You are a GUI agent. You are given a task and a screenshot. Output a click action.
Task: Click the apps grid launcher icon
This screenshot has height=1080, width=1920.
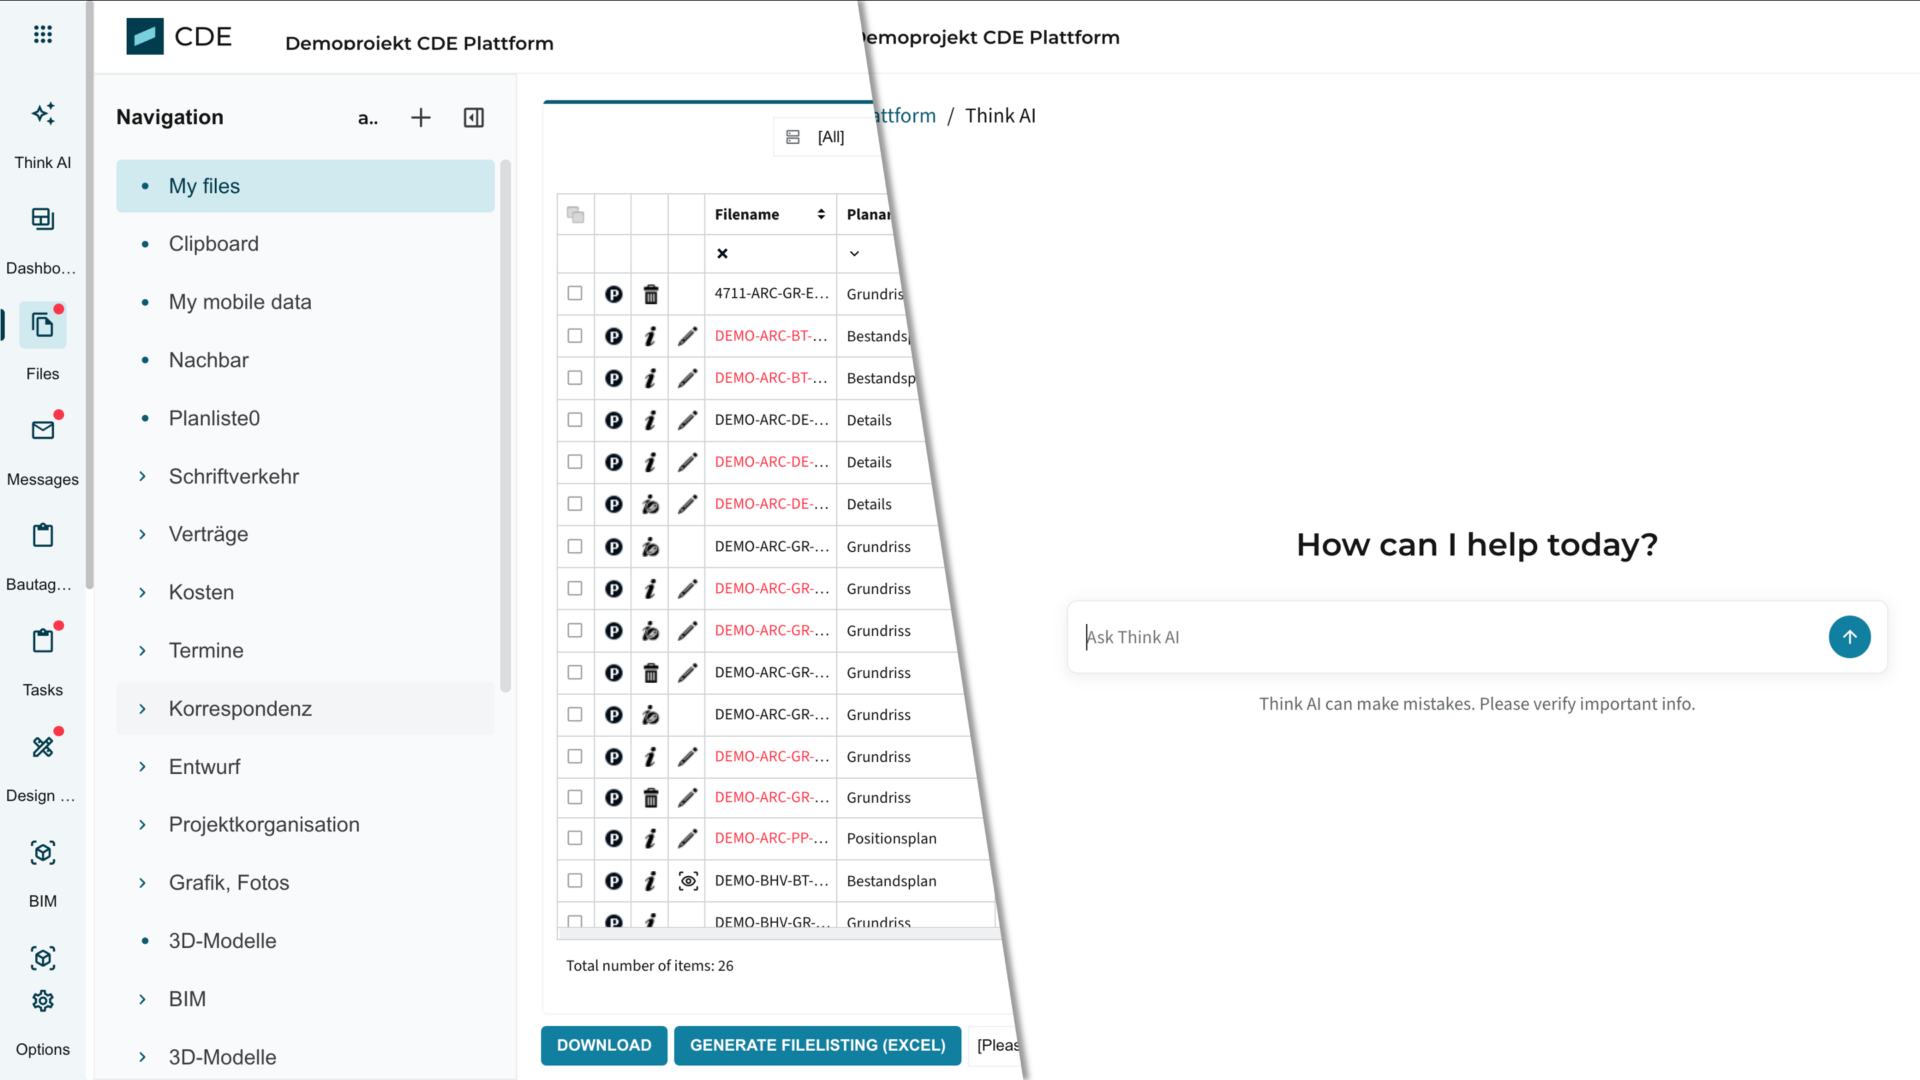(43, 35)
